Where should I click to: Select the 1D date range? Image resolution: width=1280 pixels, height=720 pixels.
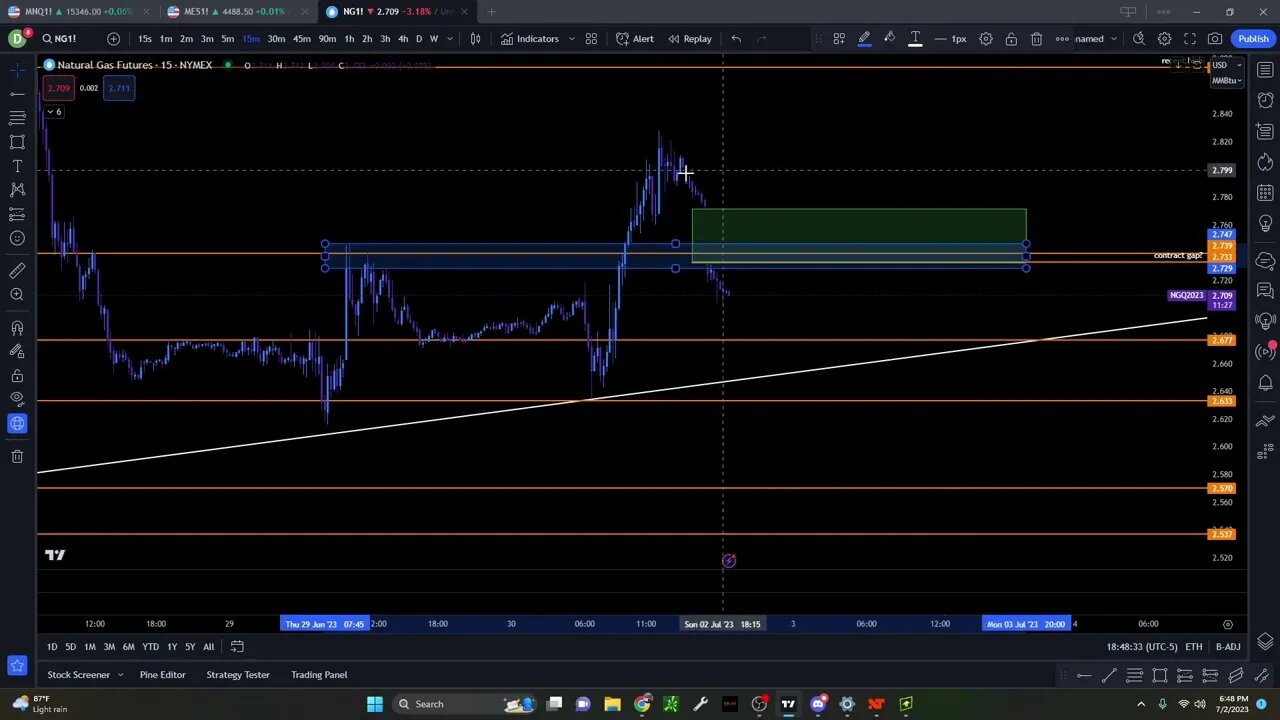pos(52,647)
